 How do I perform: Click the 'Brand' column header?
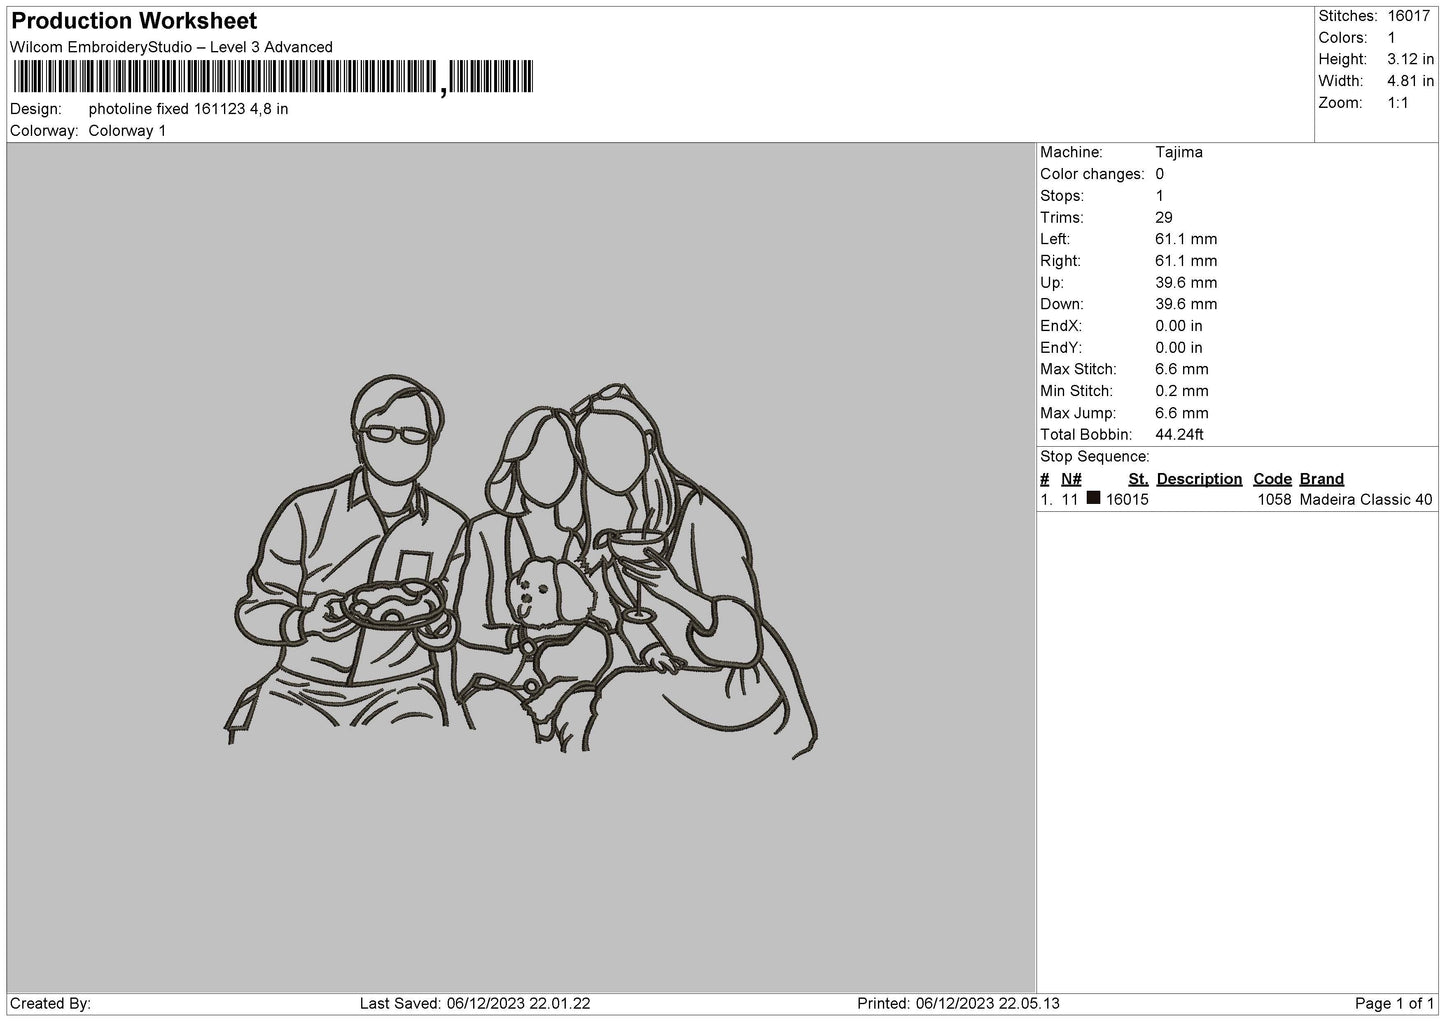coord(1322,479)
